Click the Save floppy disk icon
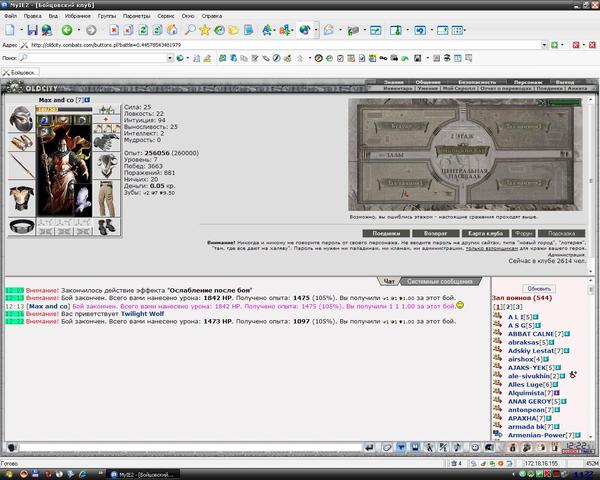600x480 pixels. click(x=32, y=30)
